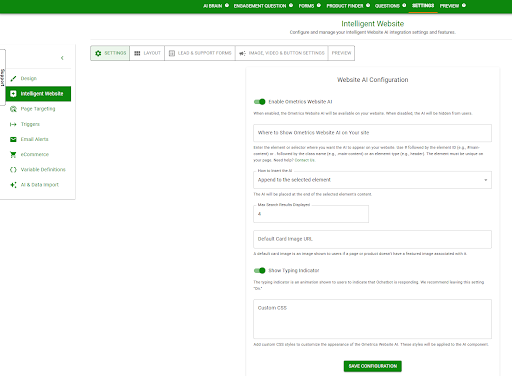The width and height of the screenshot is (512, 376).
Task: Select the Settings top menu item
Action: point(423,6)
